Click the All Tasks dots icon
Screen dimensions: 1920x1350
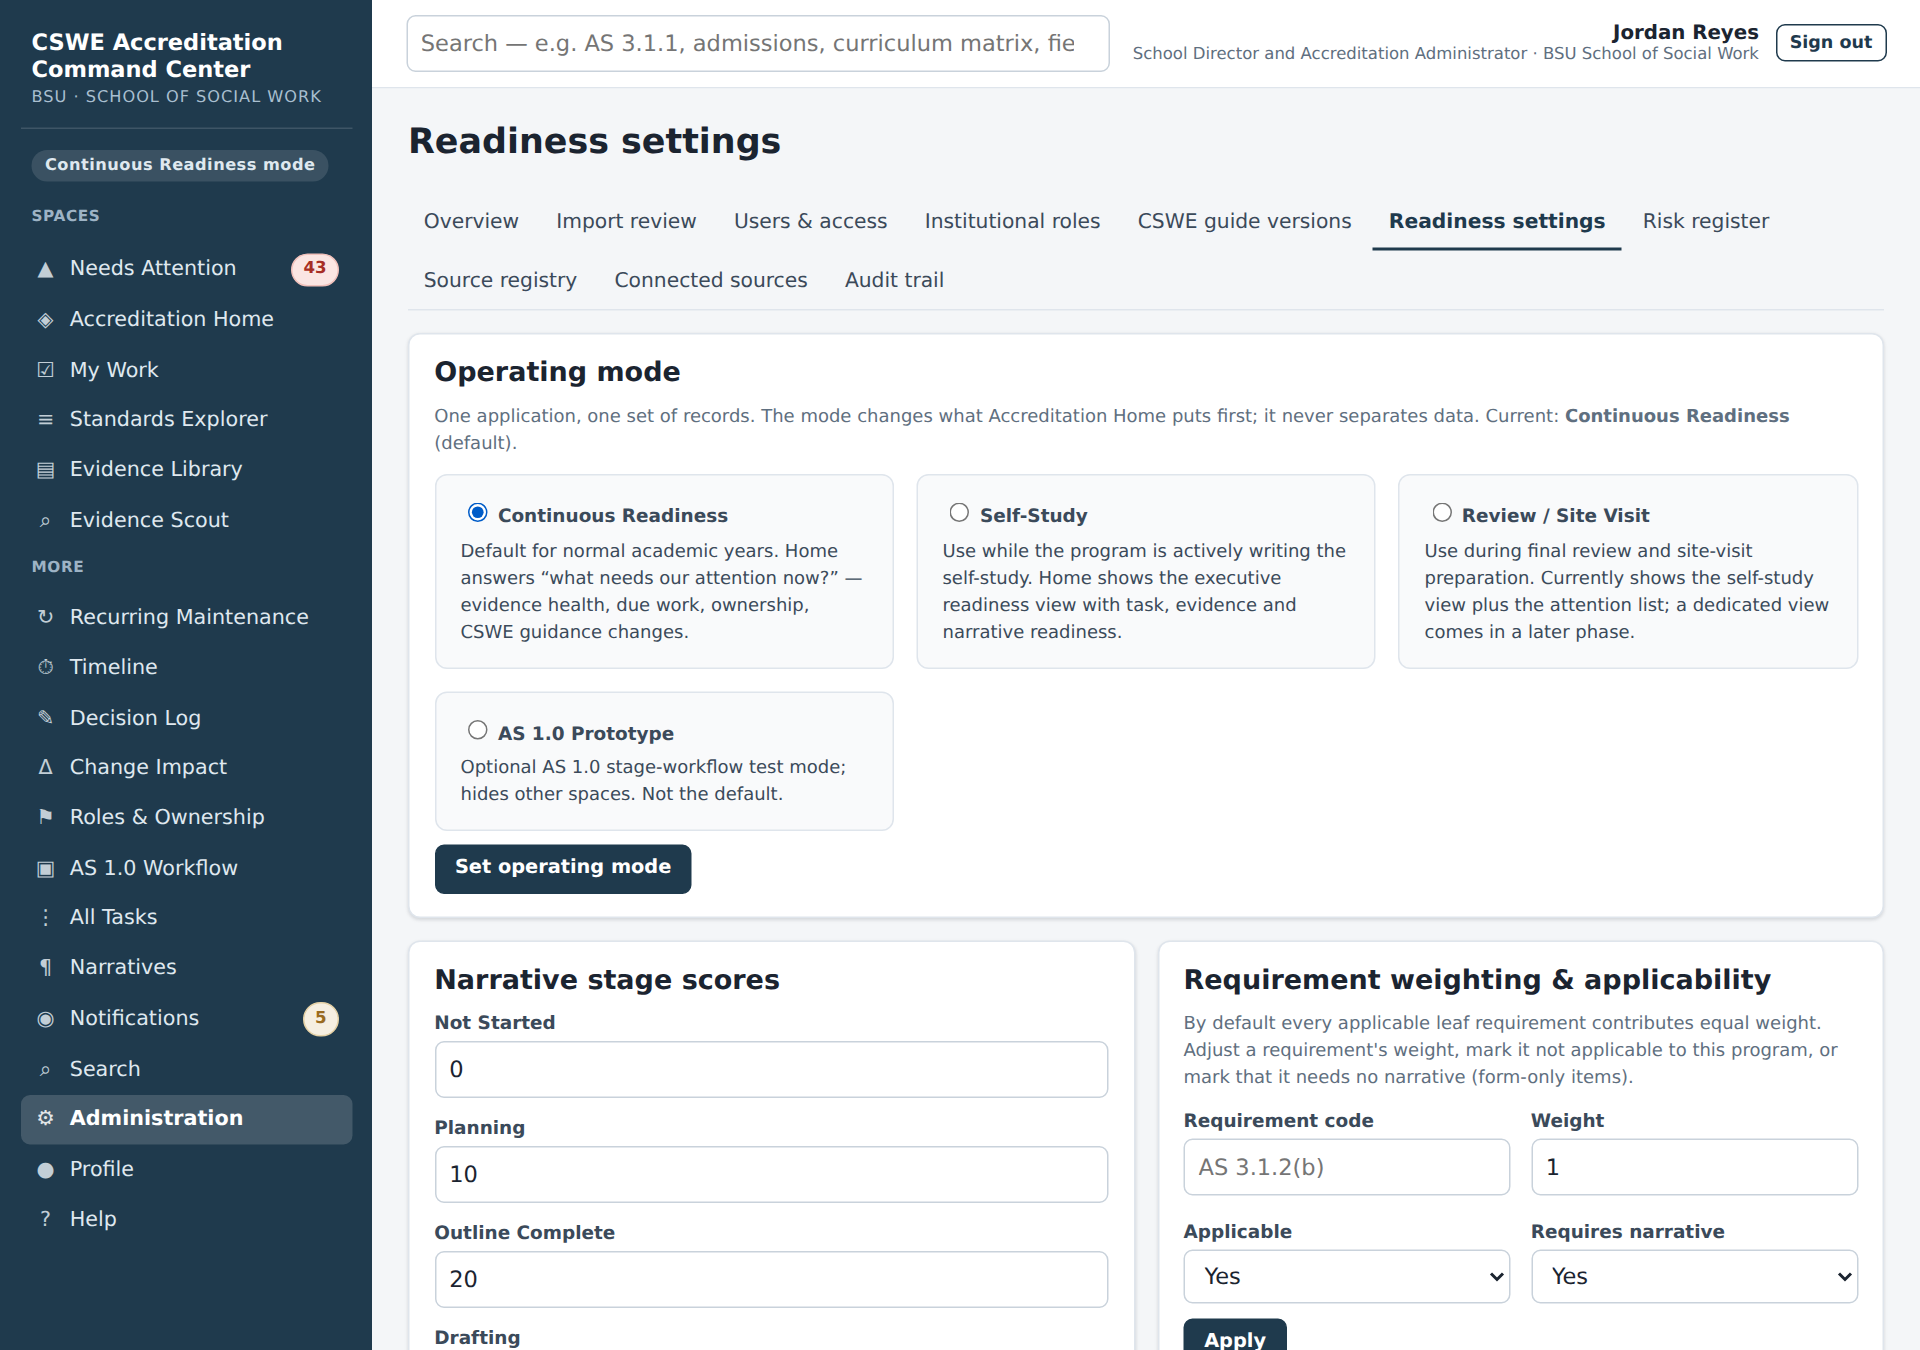coord(45,917)
